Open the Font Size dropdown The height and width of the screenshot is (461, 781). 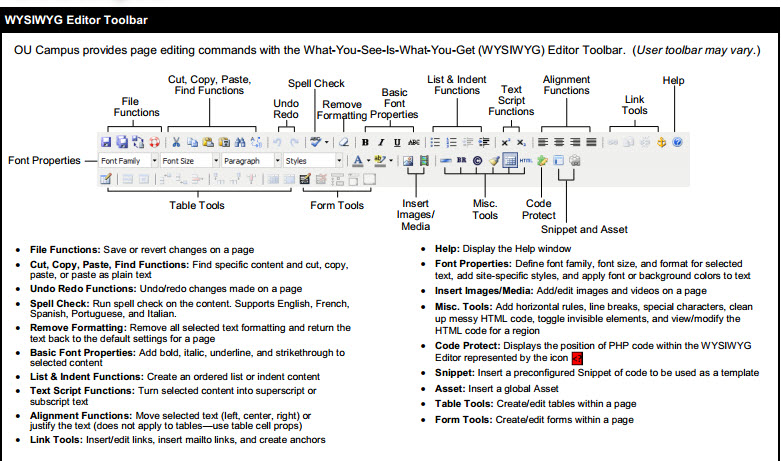pyautogui.click(x=190, y=161)
